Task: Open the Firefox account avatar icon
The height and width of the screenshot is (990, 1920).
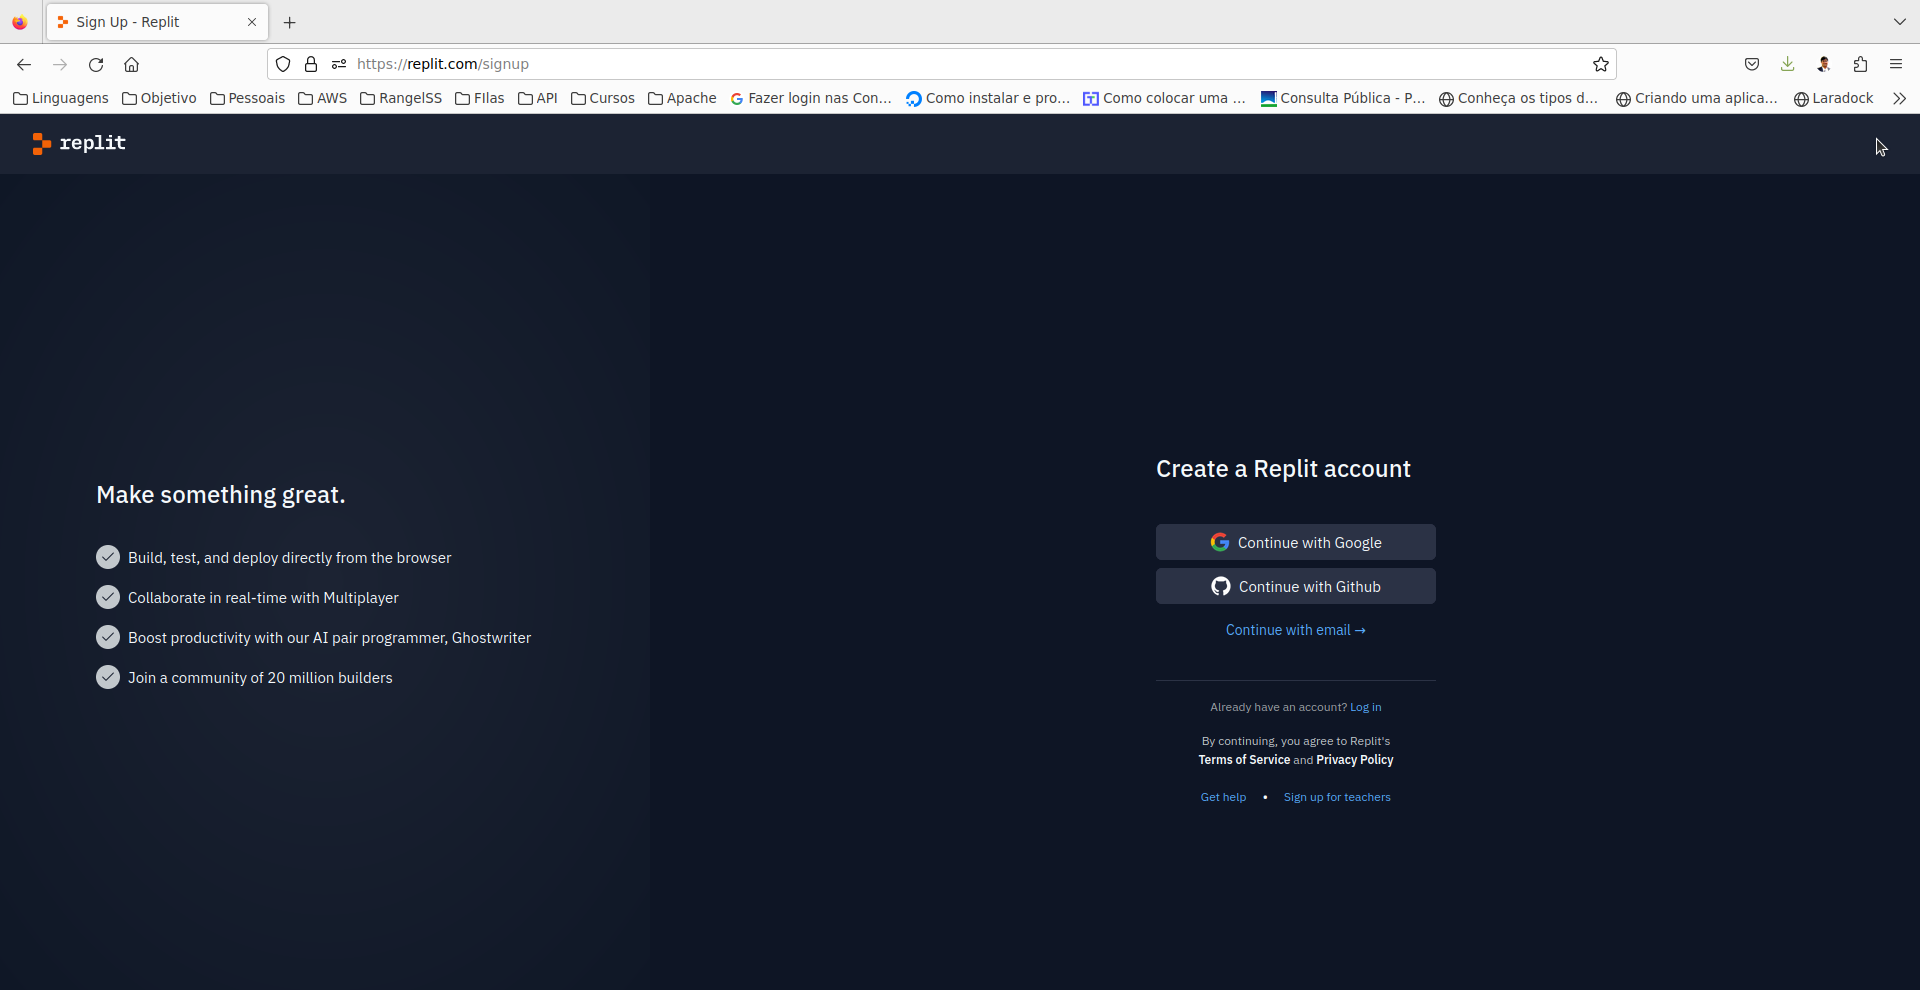Action: [1824, 64]
